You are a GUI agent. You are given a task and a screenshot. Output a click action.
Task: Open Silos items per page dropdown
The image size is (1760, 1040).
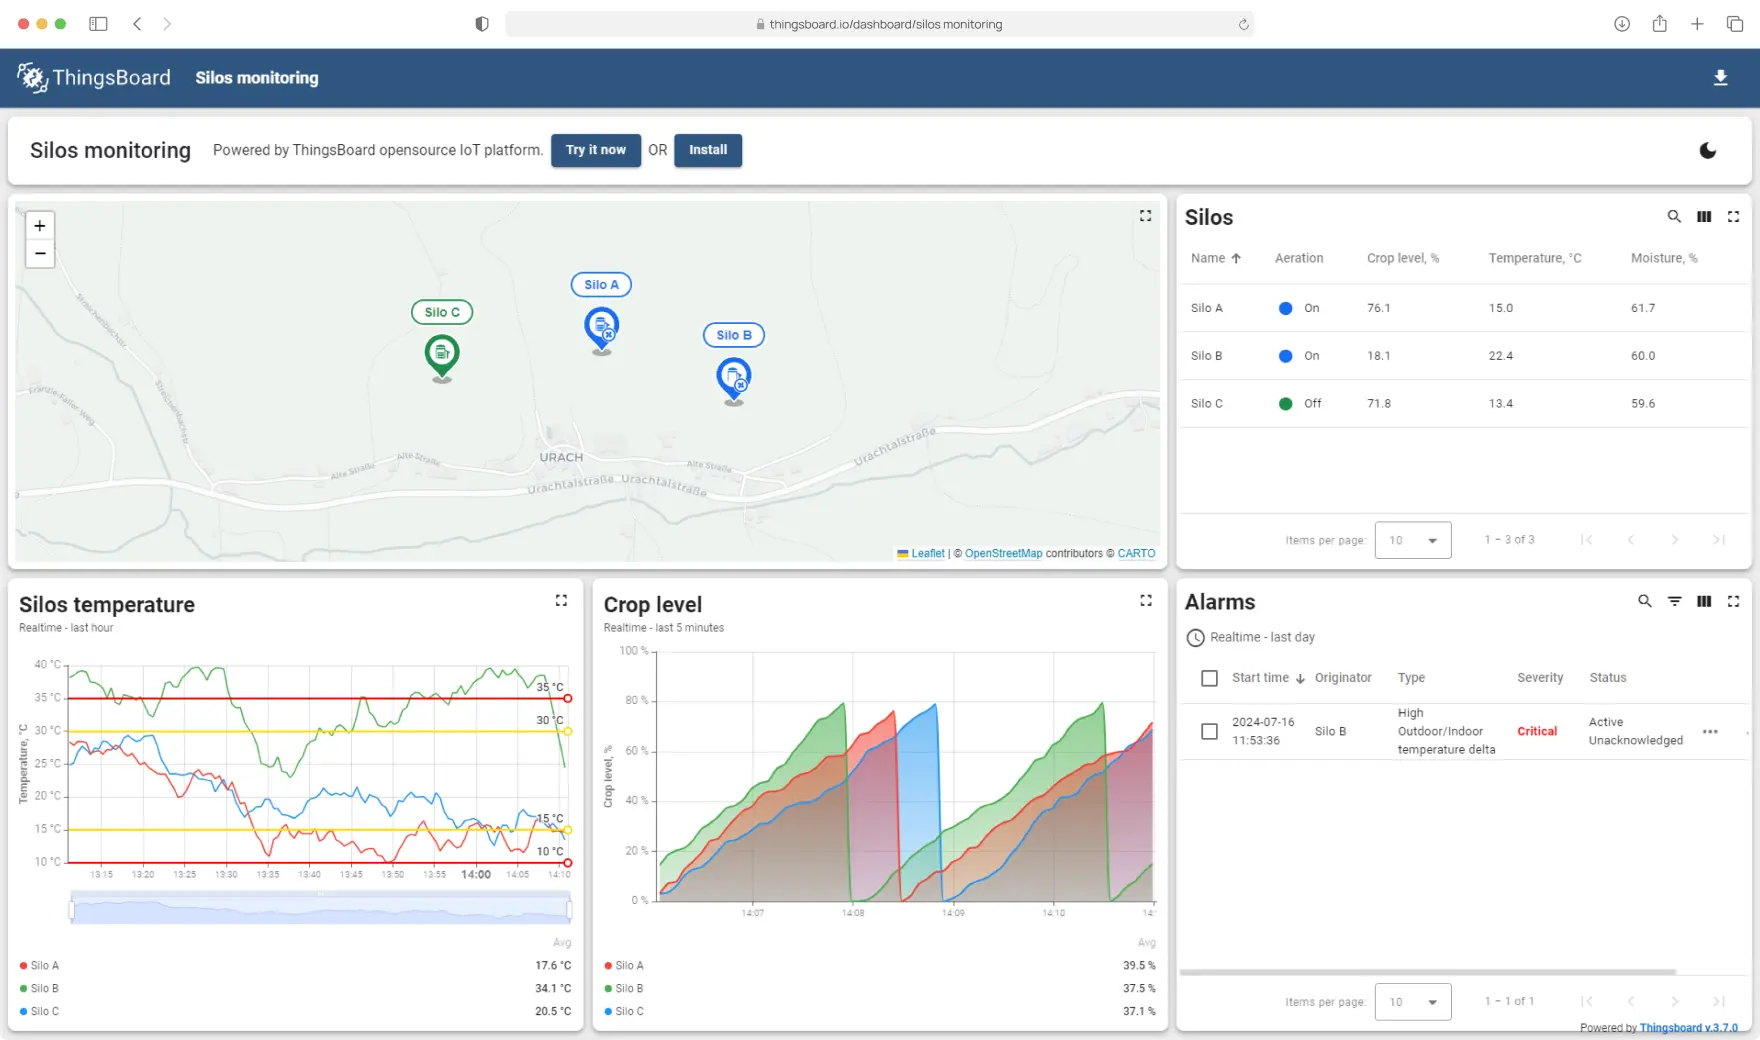[1412, 540]
